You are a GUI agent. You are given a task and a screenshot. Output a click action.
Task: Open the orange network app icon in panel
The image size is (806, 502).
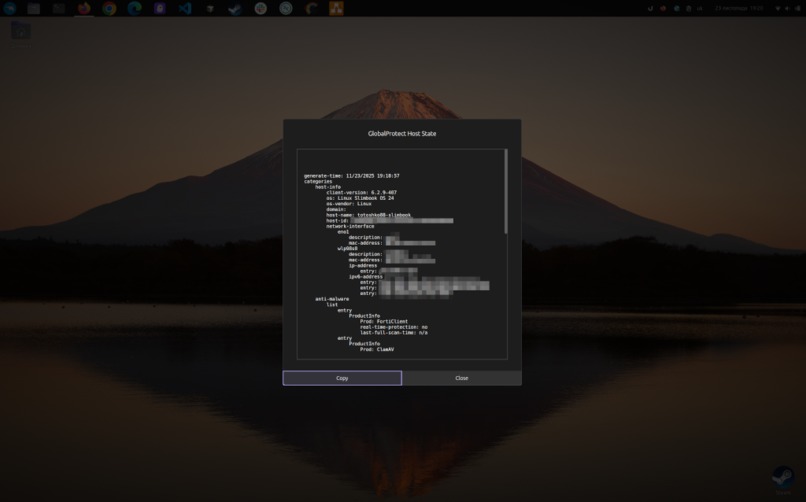[x=336, y=8]
